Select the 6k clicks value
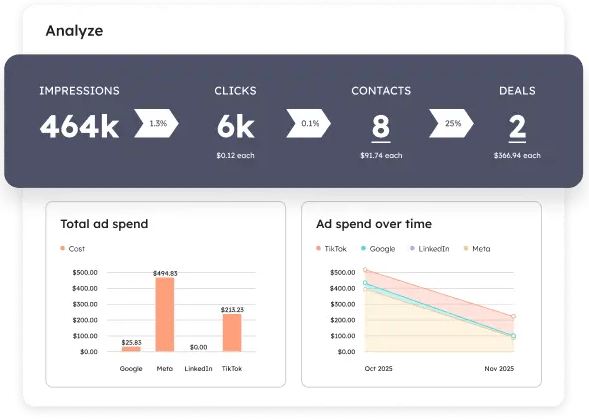The width and height of the screenshot is (589, 420). coord(236,127)
